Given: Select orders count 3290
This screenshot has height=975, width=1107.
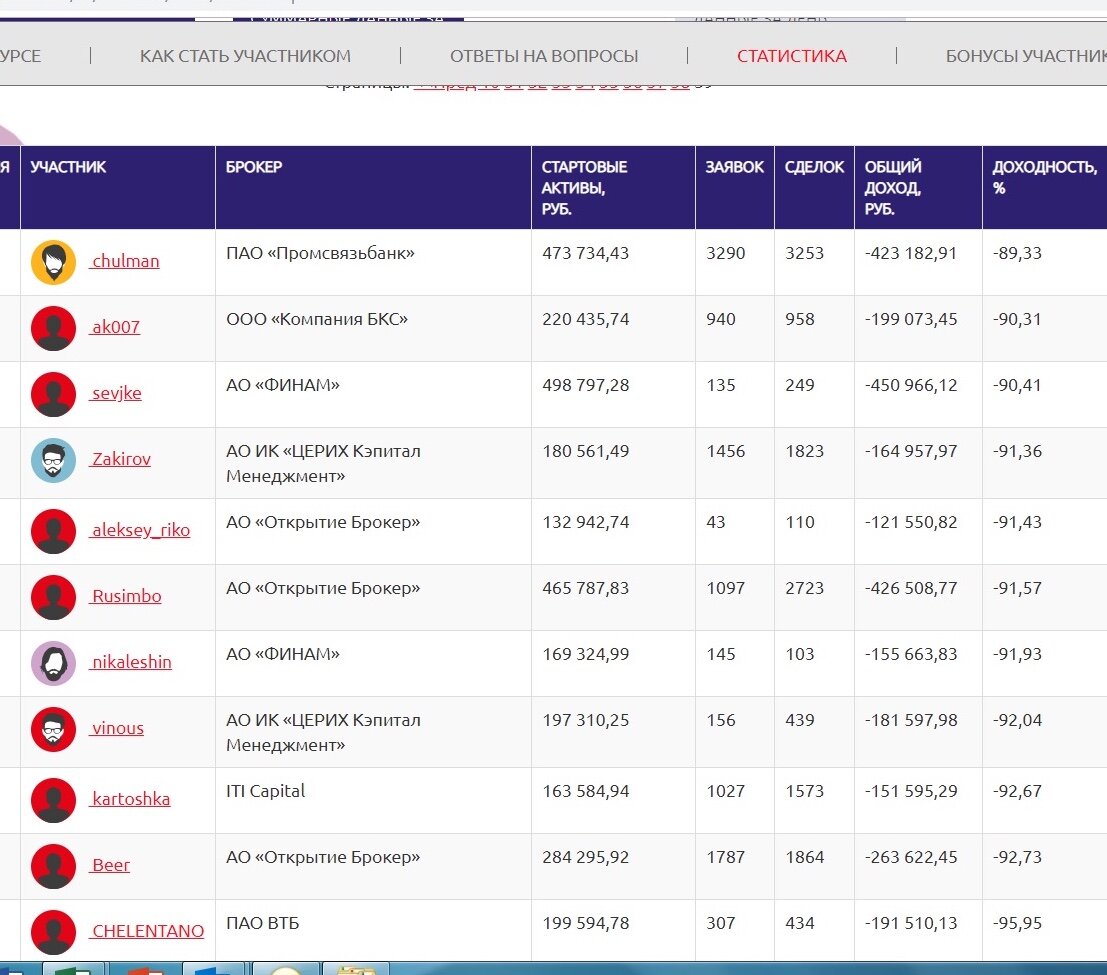Looking at the screenshot, I should [x=725, y=253].
